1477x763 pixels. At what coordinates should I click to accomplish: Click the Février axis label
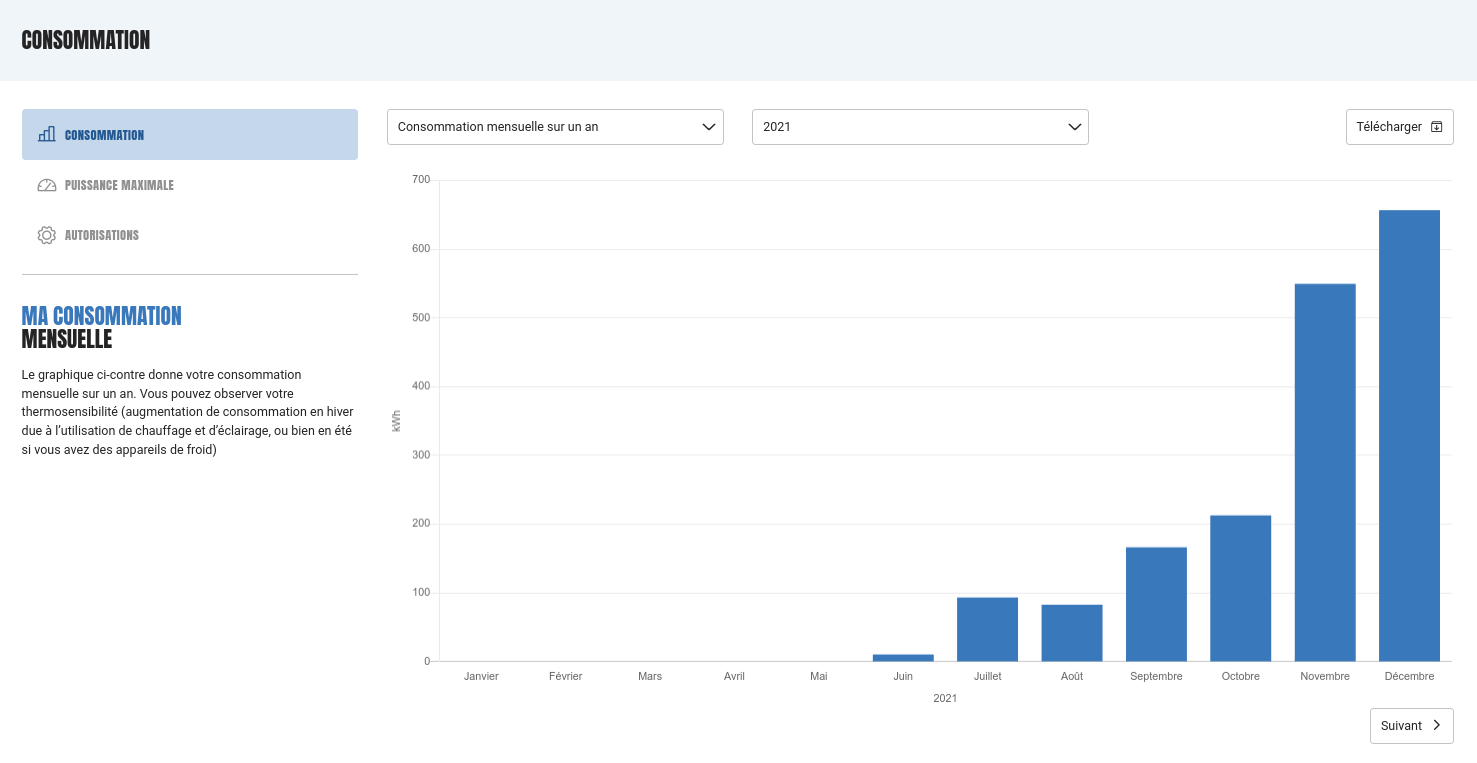click(x=566, y=676)
